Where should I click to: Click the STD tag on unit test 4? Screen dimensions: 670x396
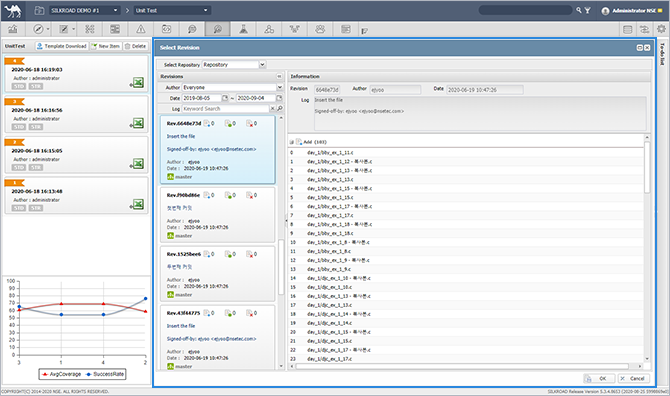tap(19, 86)
